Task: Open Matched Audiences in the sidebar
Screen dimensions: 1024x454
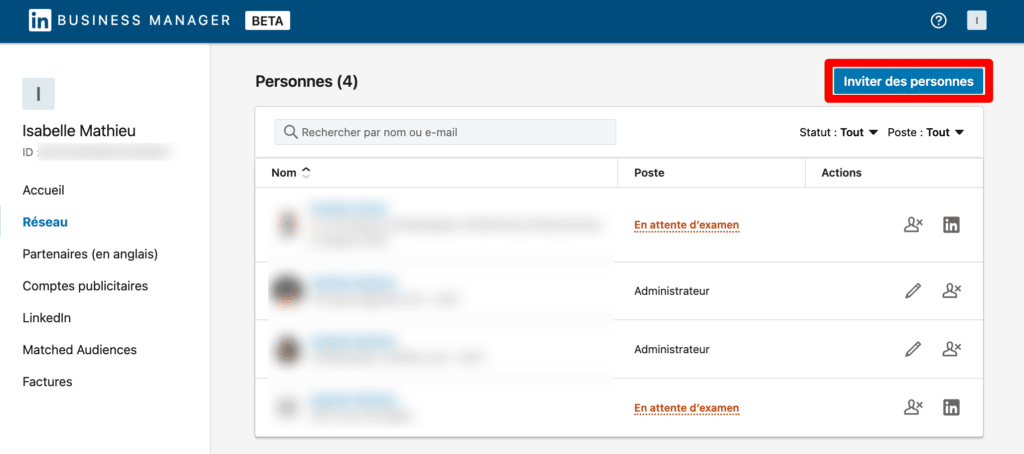Action: point(80,350)
